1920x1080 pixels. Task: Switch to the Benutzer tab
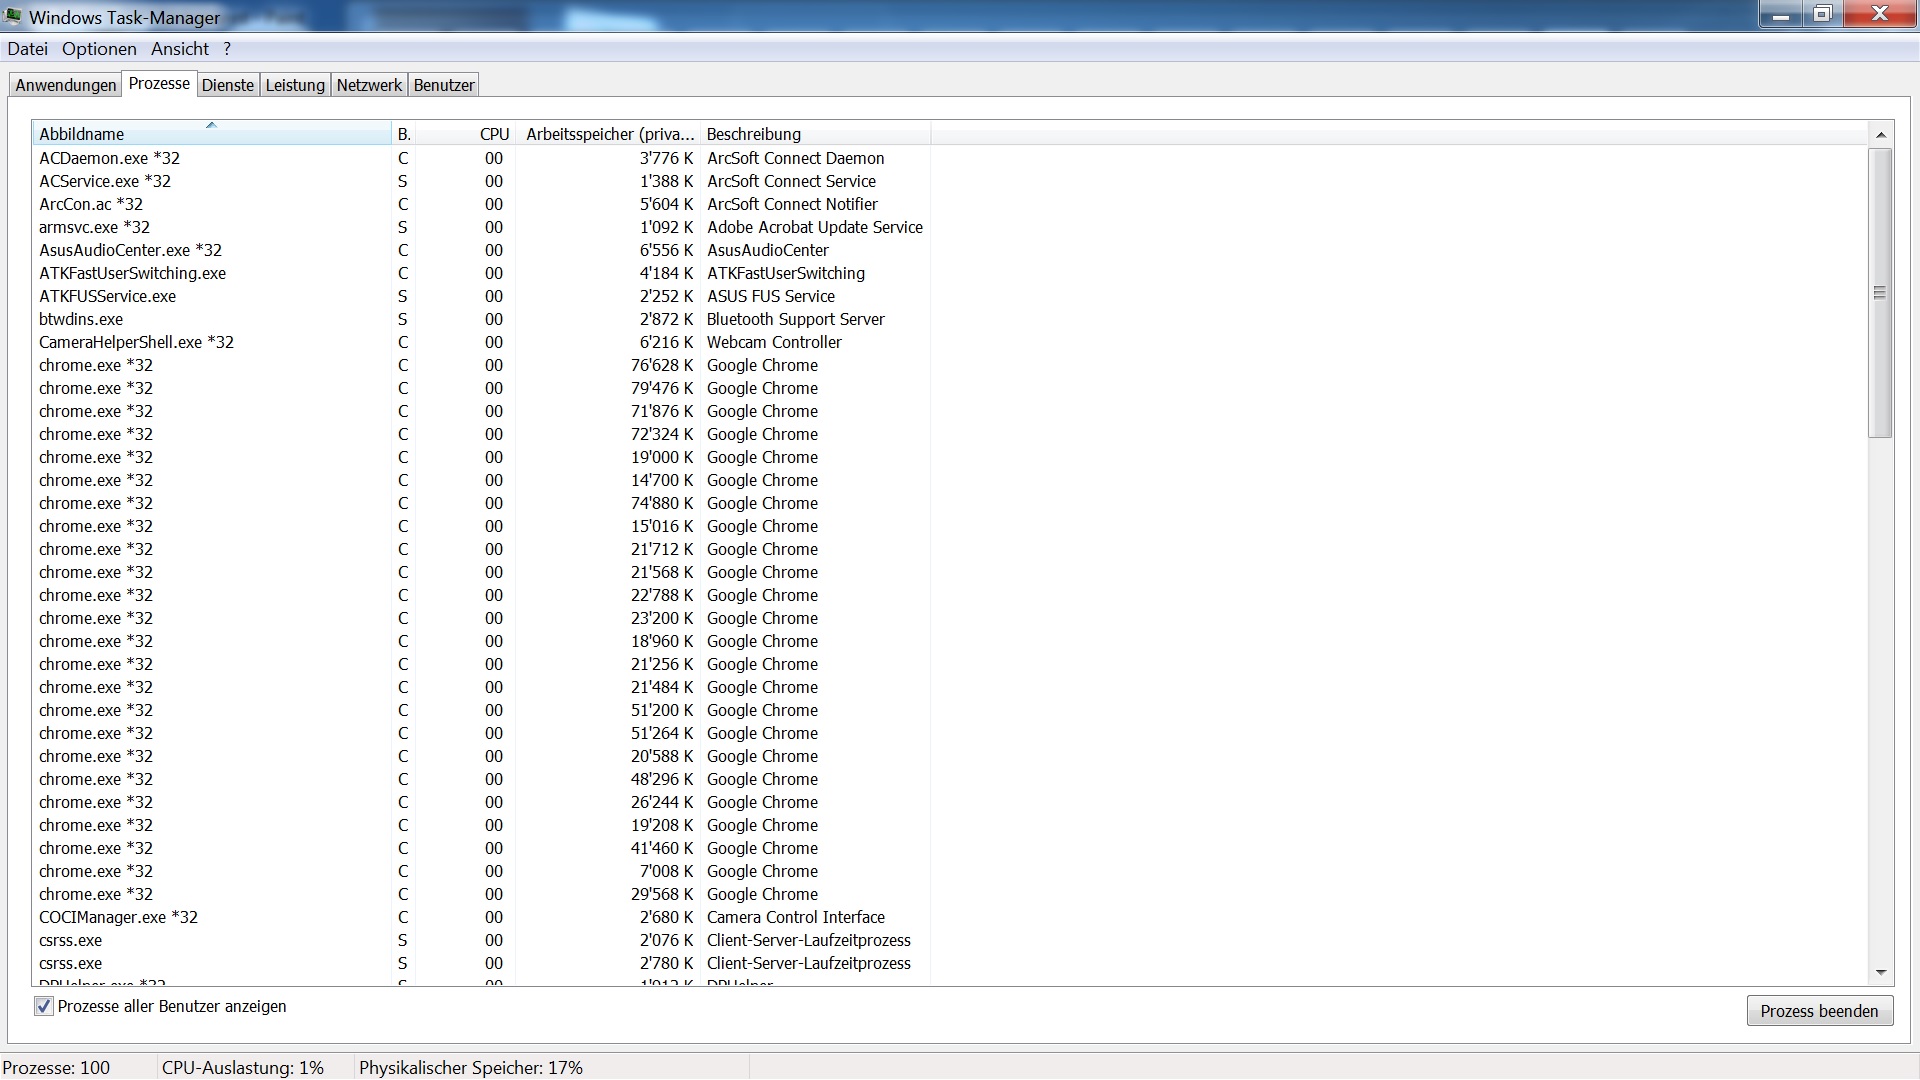coord(444,85)
